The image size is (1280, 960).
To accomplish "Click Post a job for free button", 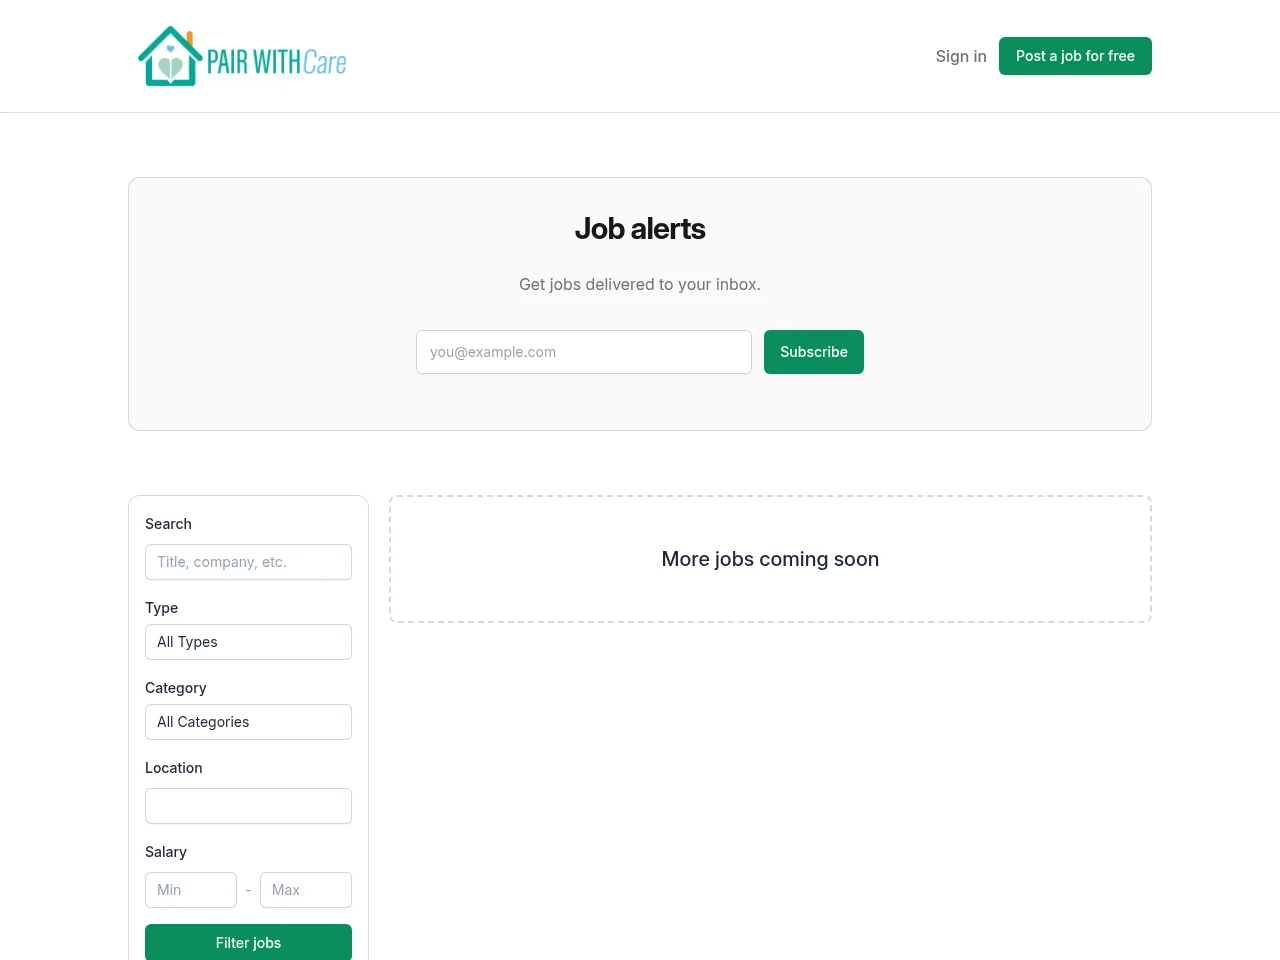I will 1075,56.
